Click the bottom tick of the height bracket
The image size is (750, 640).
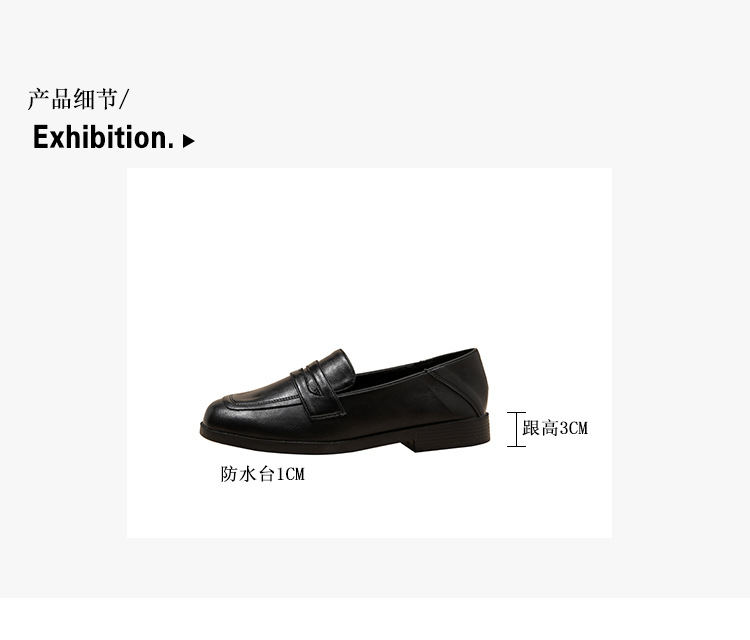tap(516, 446)
